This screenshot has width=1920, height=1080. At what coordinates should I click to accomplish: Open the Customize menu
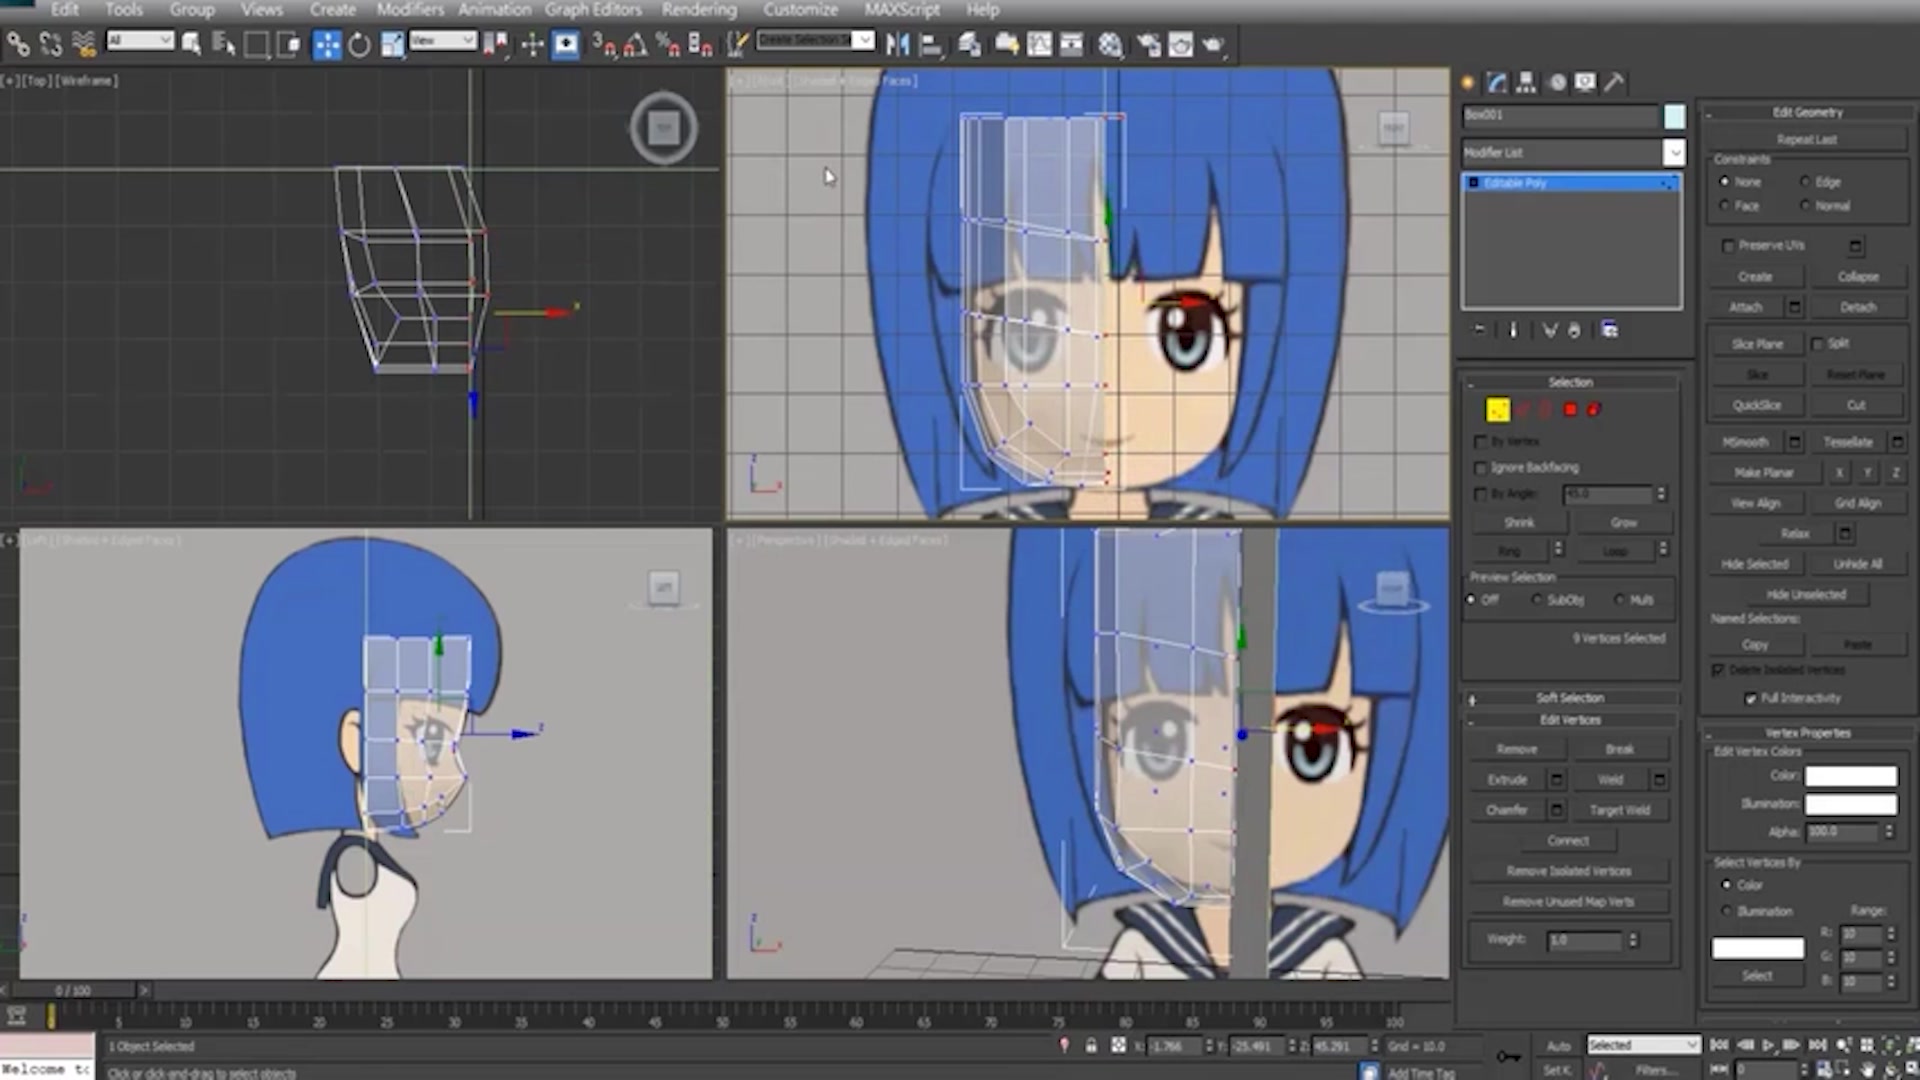click(x=799, y=10)
